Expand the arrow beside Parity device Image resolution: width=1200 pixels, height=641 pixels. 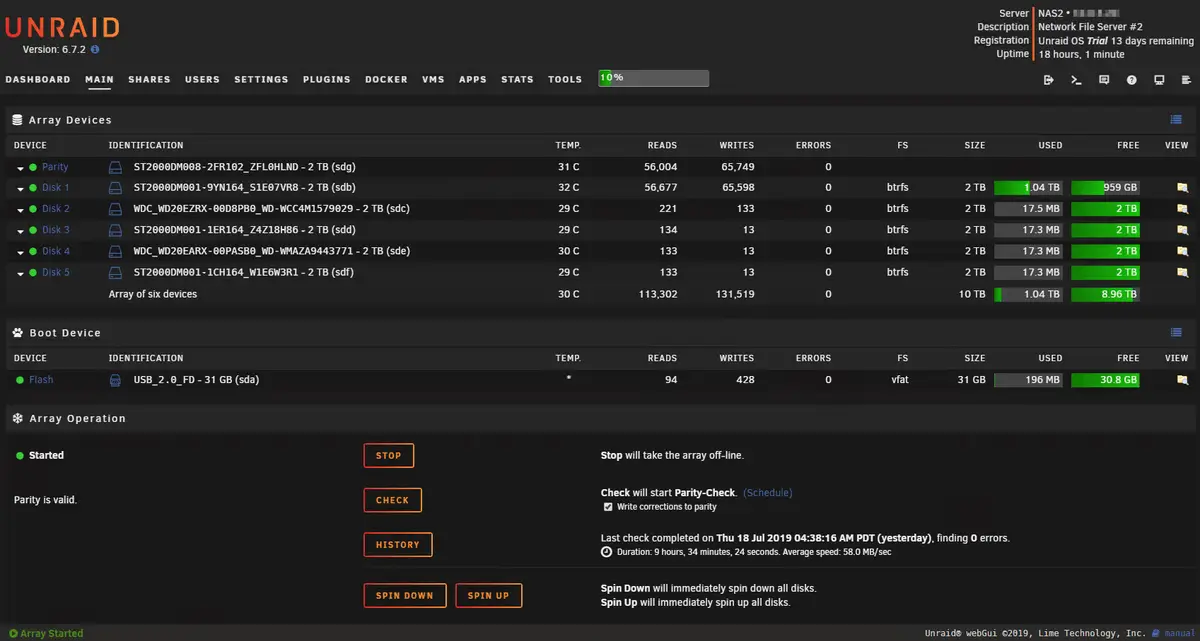pyautogui.click(x=20, y=168)
